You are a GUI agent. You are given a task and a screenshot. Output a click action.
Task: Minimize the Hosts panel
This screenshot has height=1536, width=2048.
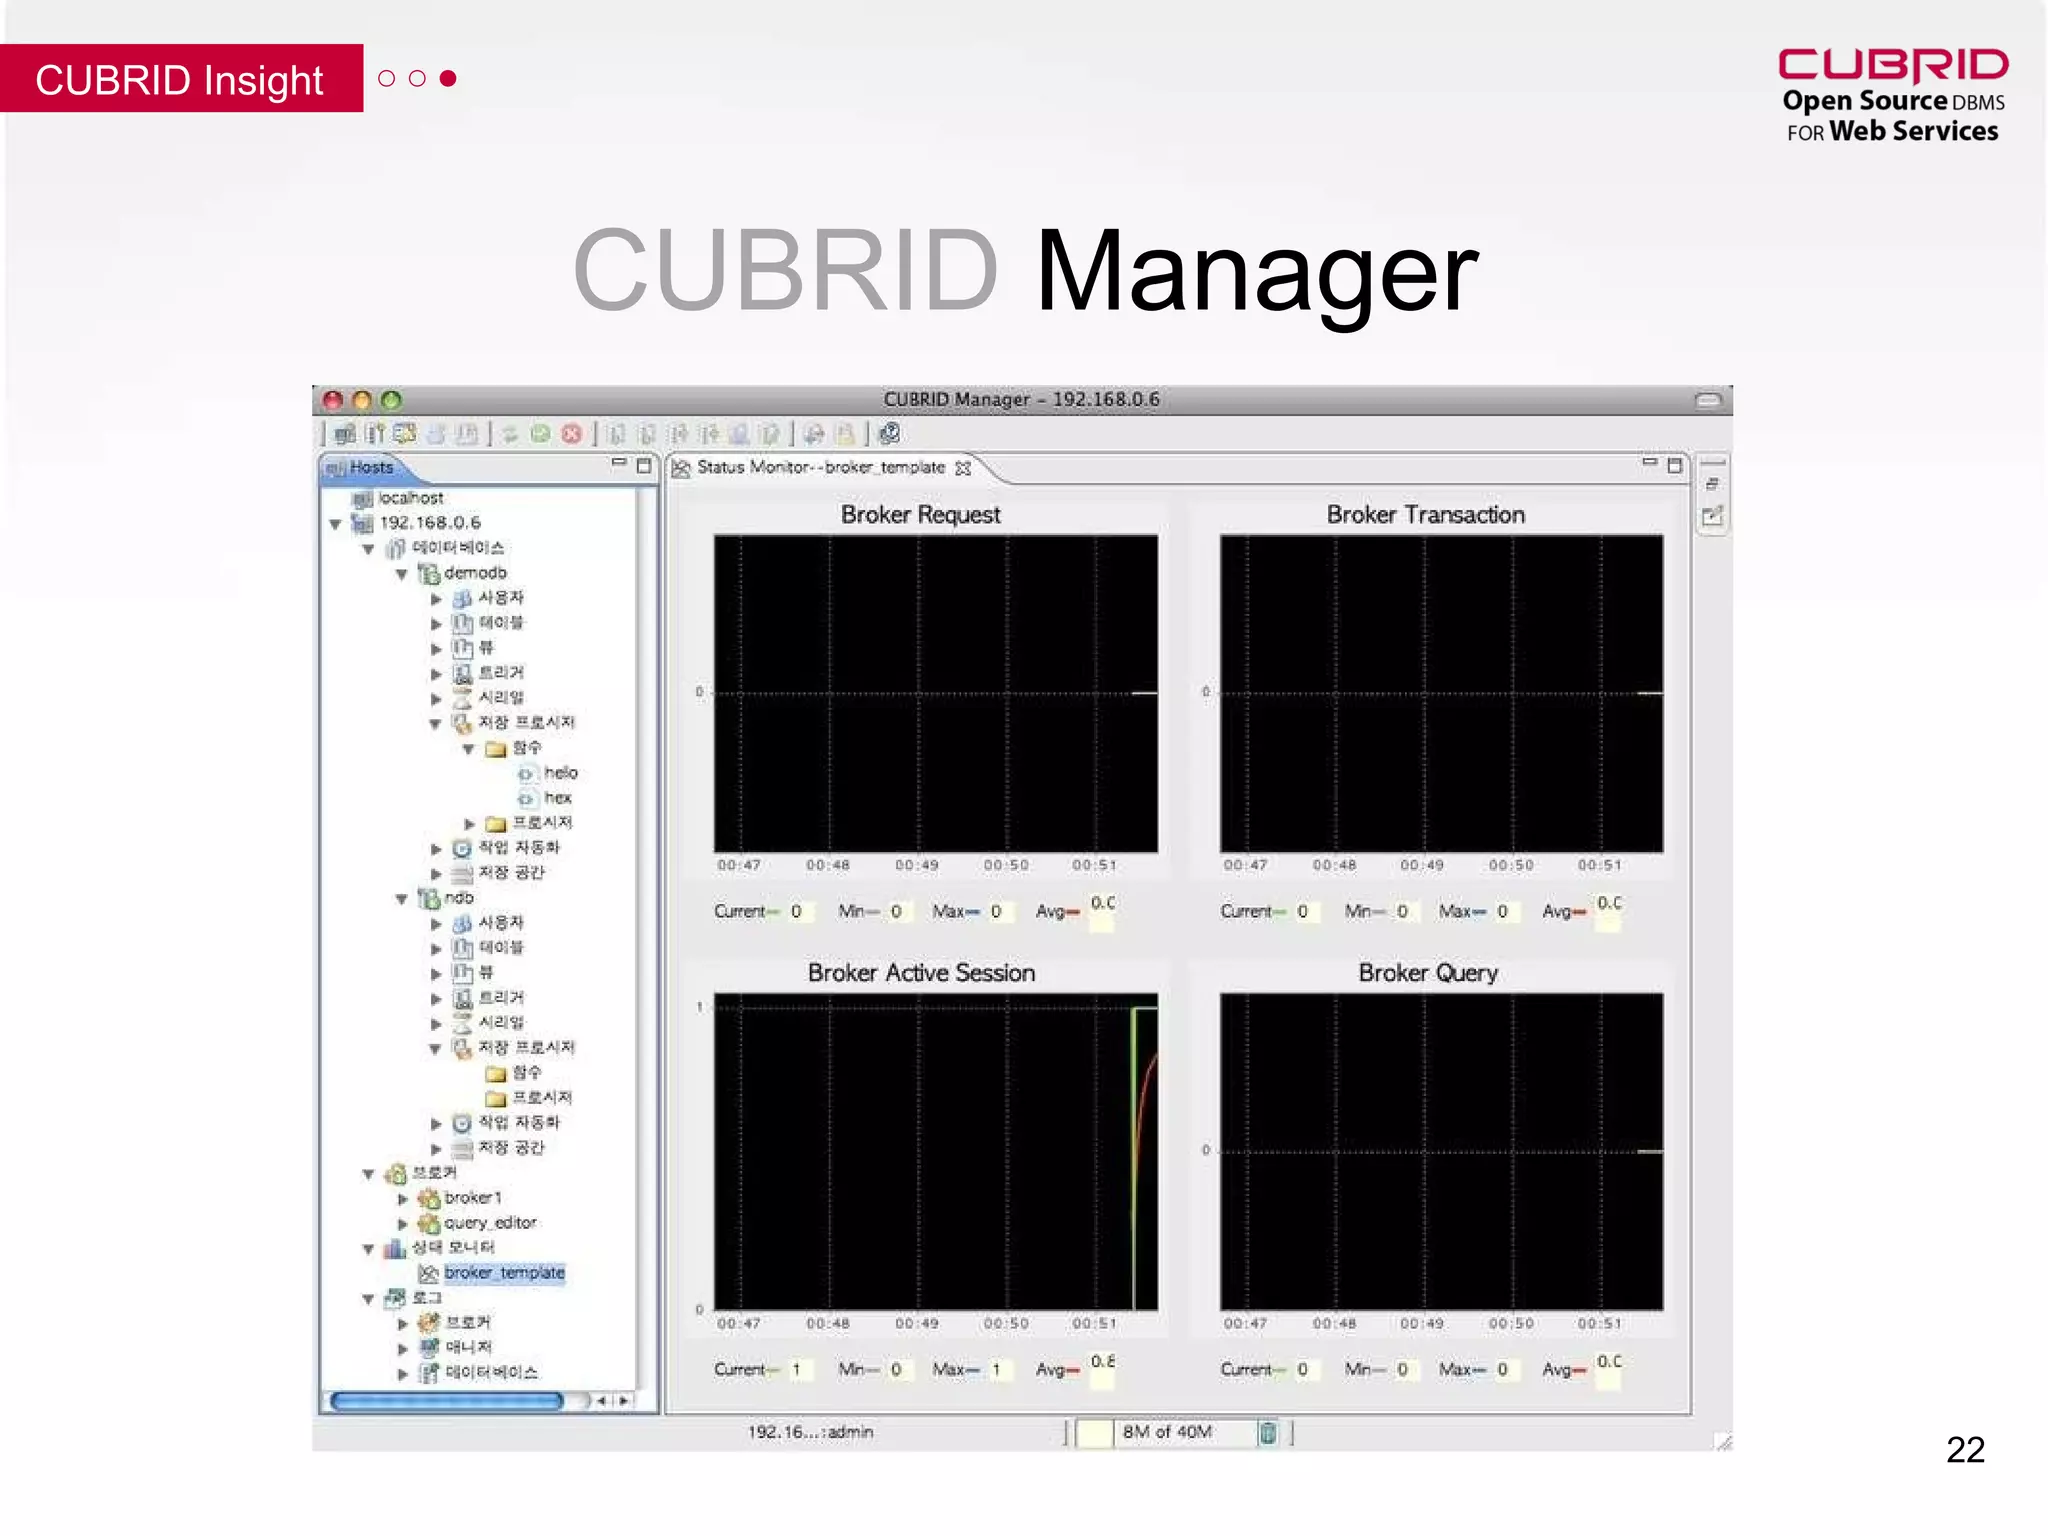coord(618,463)
